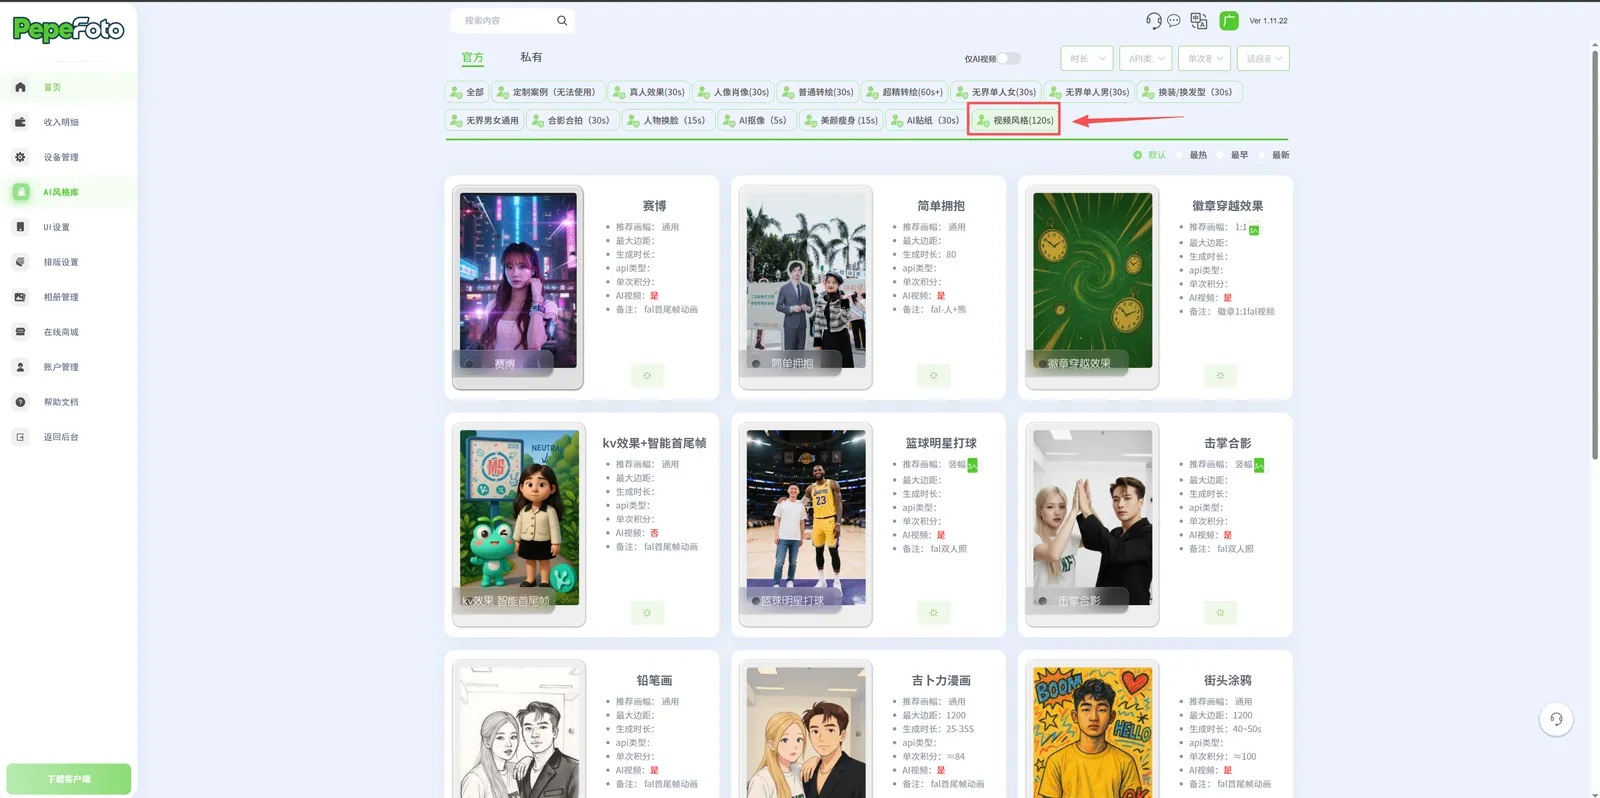Viewport: 1600px width, 798px height.
Task: Open customer service headset icon
Action: pos(1153,20)
